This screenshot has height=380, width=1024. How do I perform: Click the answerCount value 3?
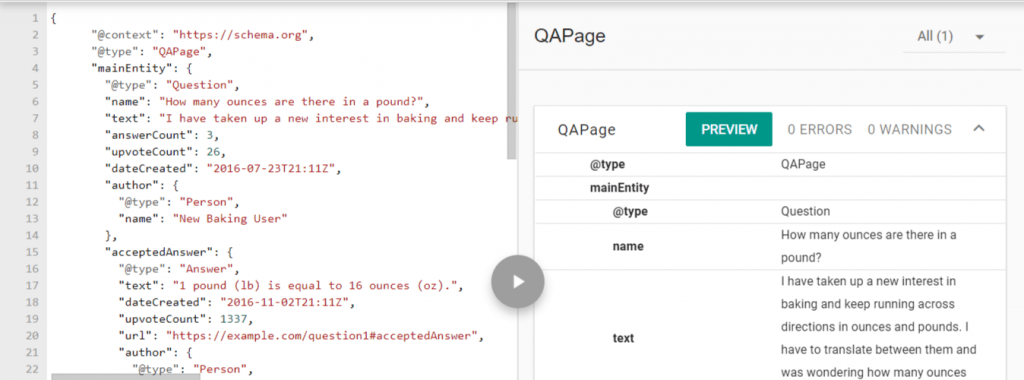coord(210,135)
